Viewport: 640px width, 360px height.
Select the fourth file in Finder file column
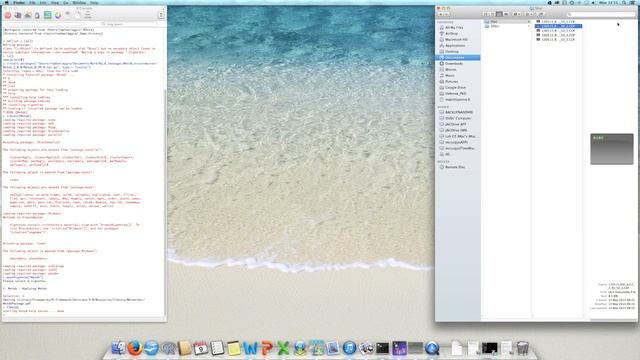click(x=558, y=35)
